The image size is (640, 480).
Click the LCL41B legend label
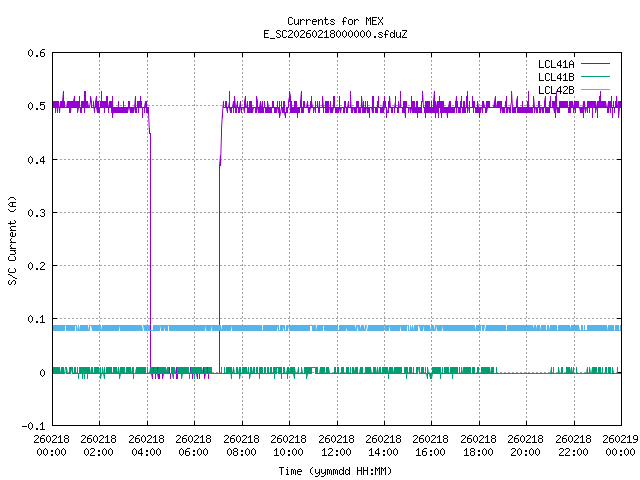pyautogui.click(x=555, y=77)
